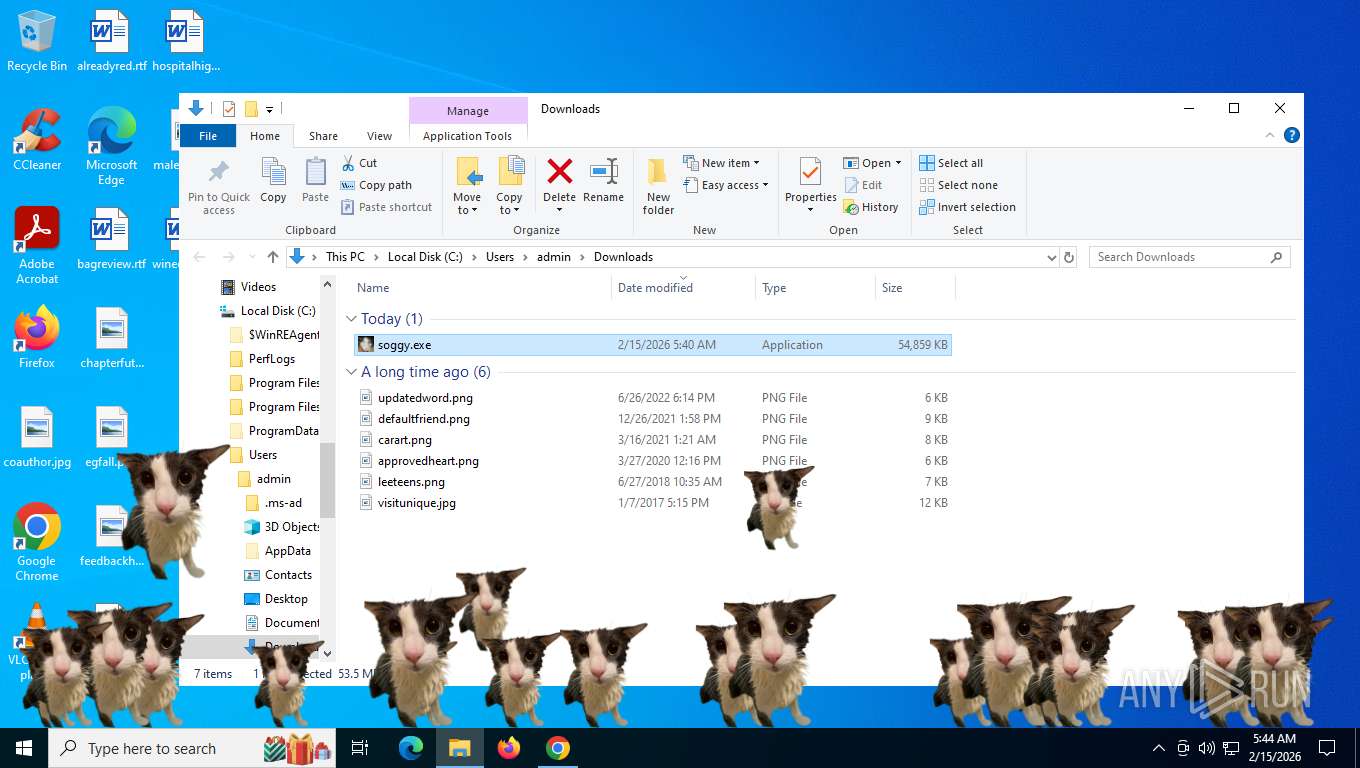Click the red Delete icon
The width and height of the screenshot is (1360, 768).
tap(559, 172)
